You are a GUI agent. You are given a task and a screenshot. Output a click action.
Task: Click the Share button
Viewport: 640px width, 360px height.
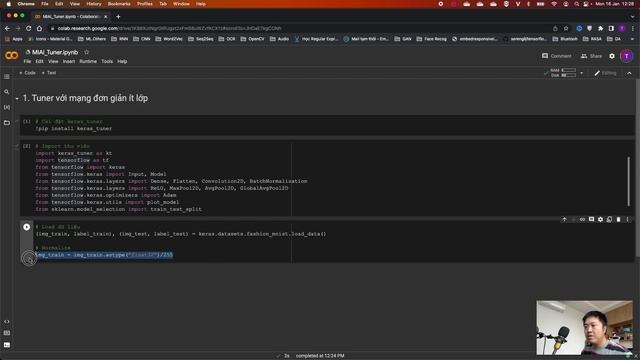(591, 56)
